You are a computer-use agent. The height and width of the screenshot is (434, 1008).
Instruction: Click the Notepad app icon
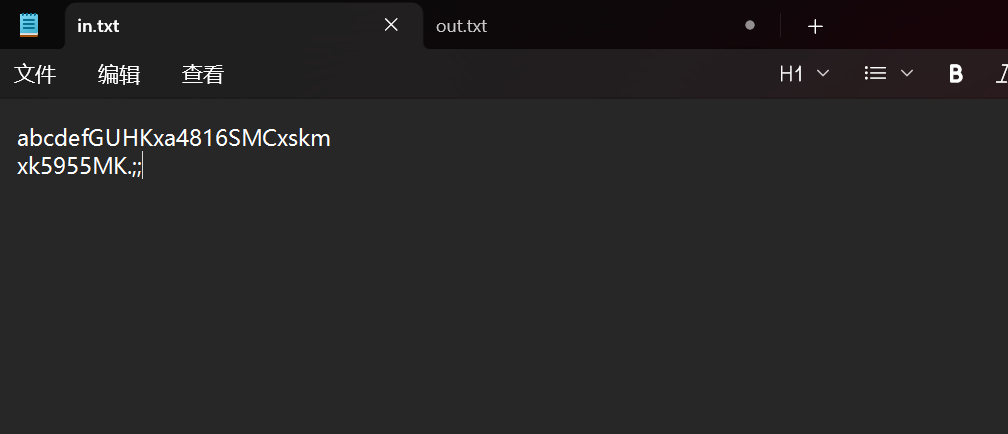(29, 25)
